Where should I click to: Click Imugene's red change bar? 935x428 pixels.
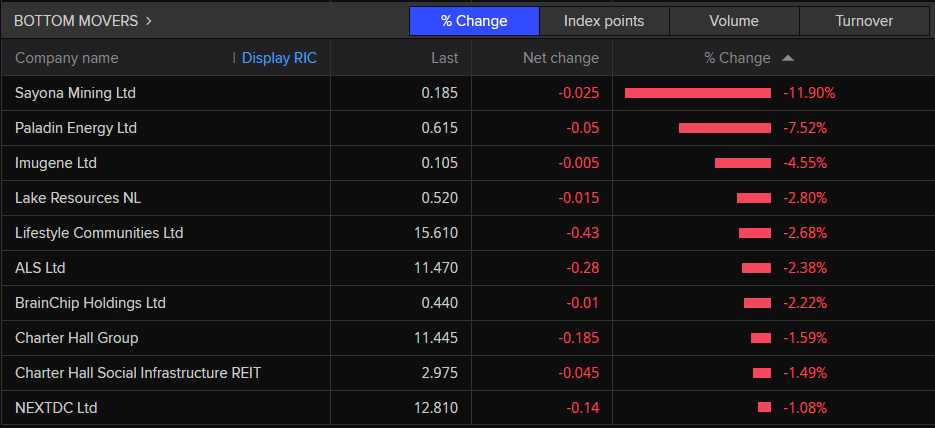743,163
